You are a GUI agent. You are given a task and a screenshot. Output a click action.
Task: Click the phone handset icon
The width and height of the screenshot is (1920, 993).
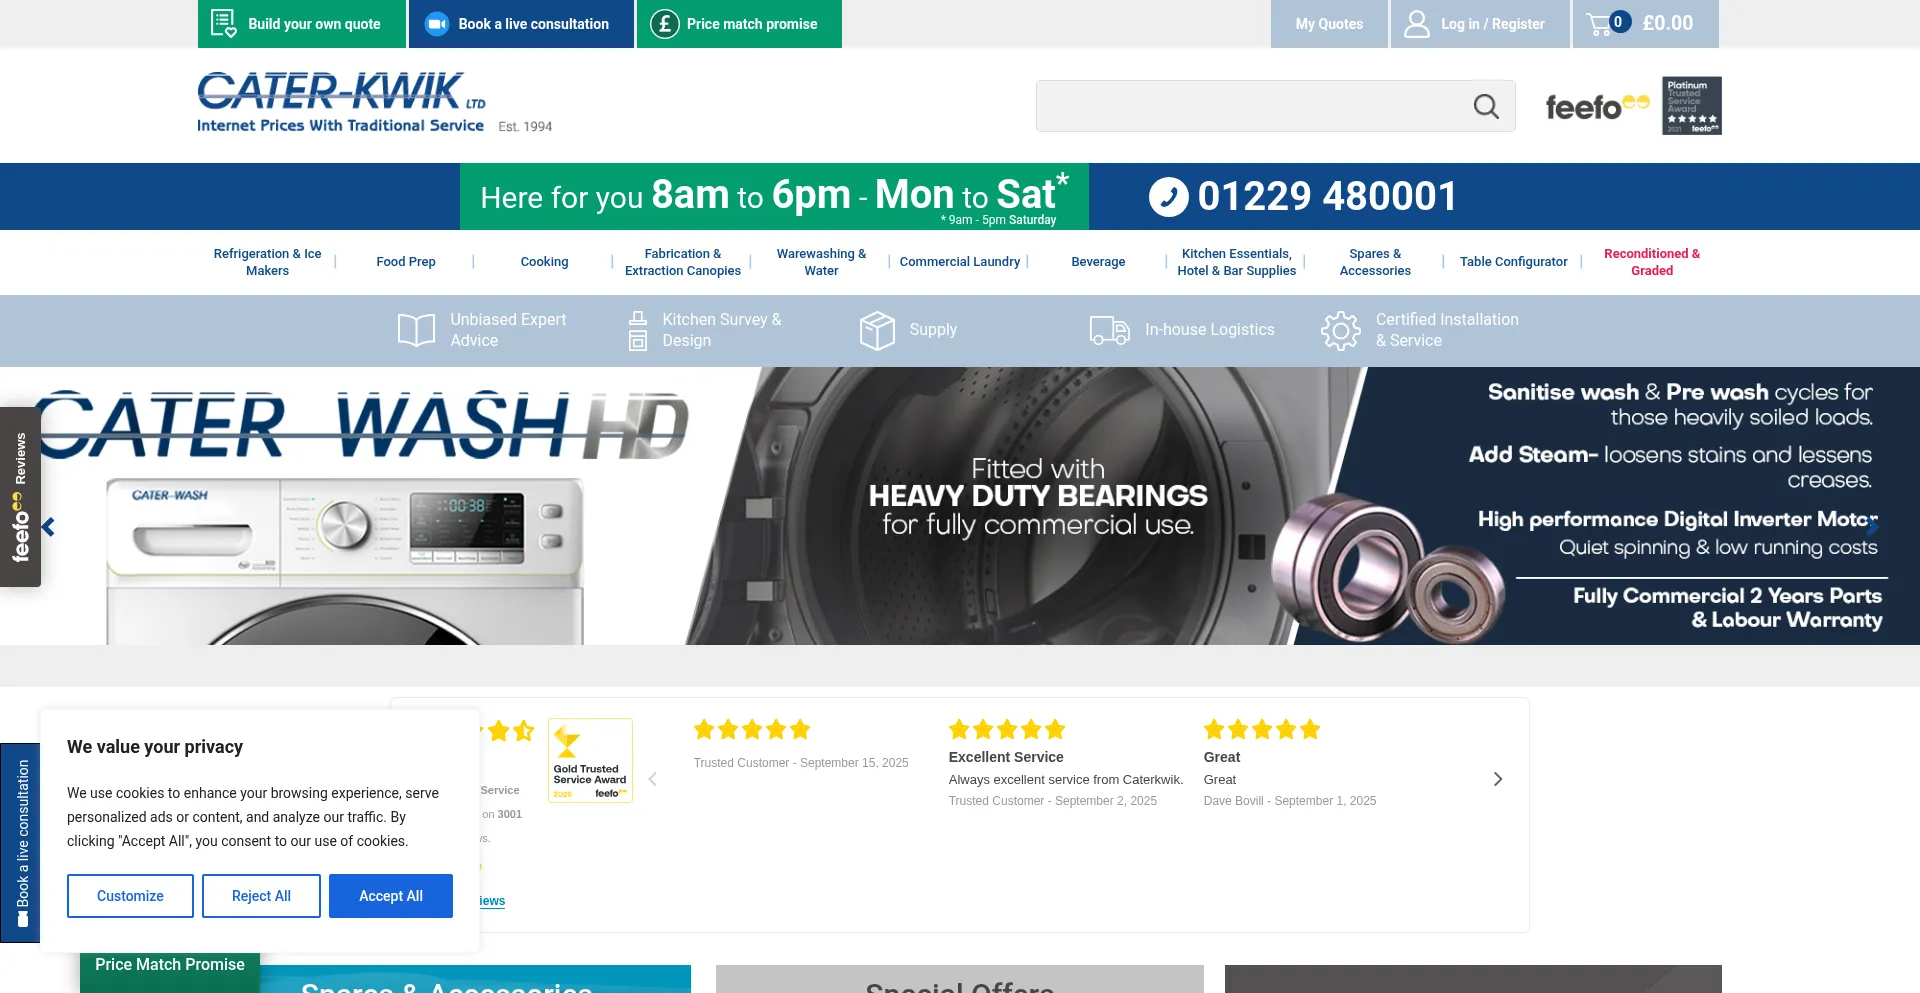point(1168,197)
